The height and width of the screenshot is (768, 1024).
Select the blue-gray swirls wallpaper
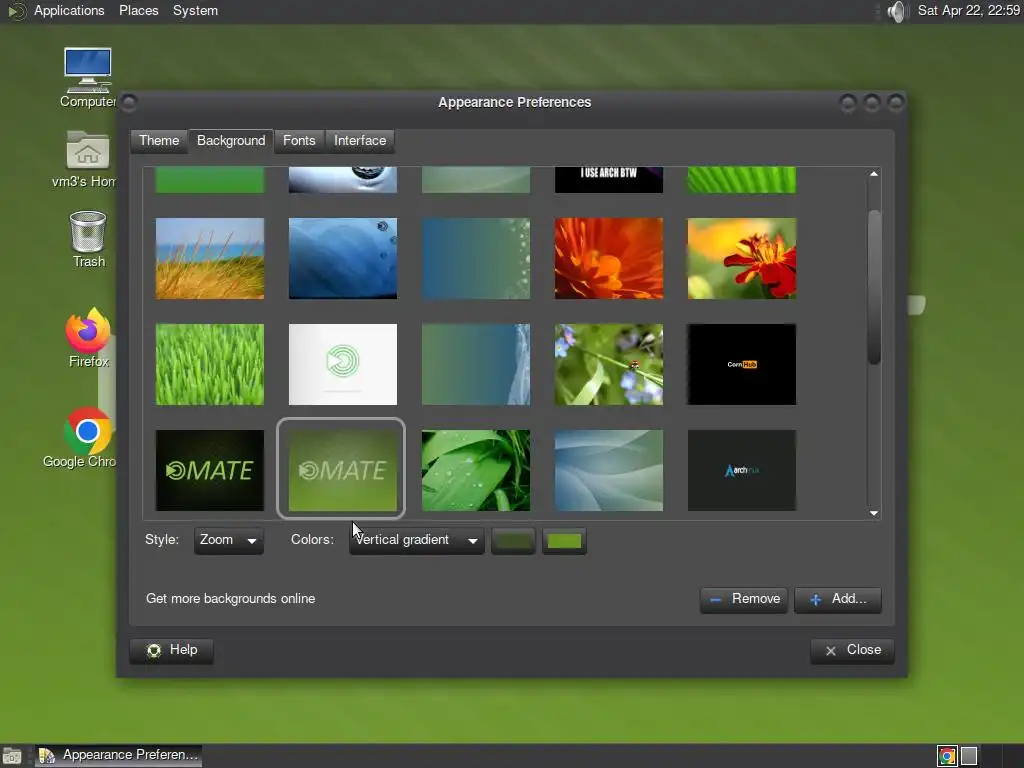(609, 470)
